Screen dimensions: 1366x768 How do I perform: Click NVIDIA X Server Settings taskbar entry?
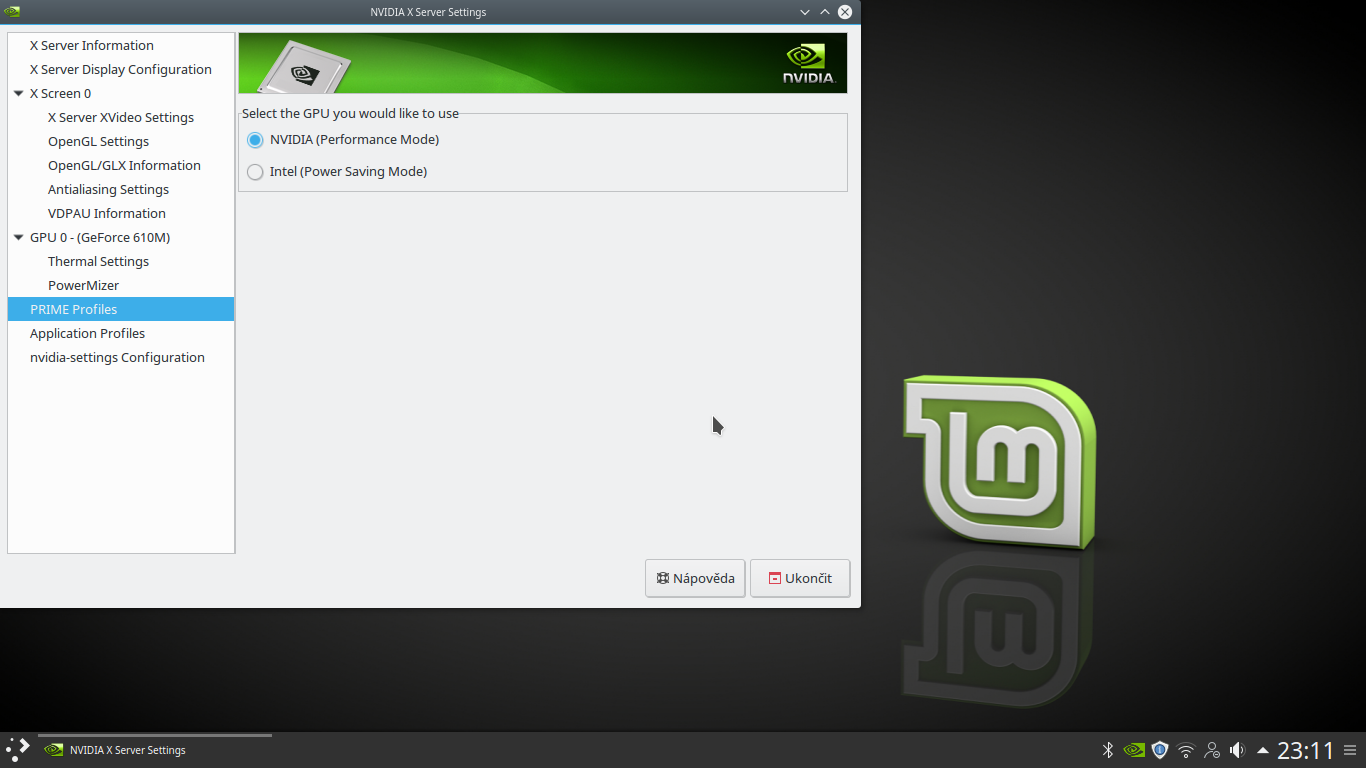click(155, 750)
